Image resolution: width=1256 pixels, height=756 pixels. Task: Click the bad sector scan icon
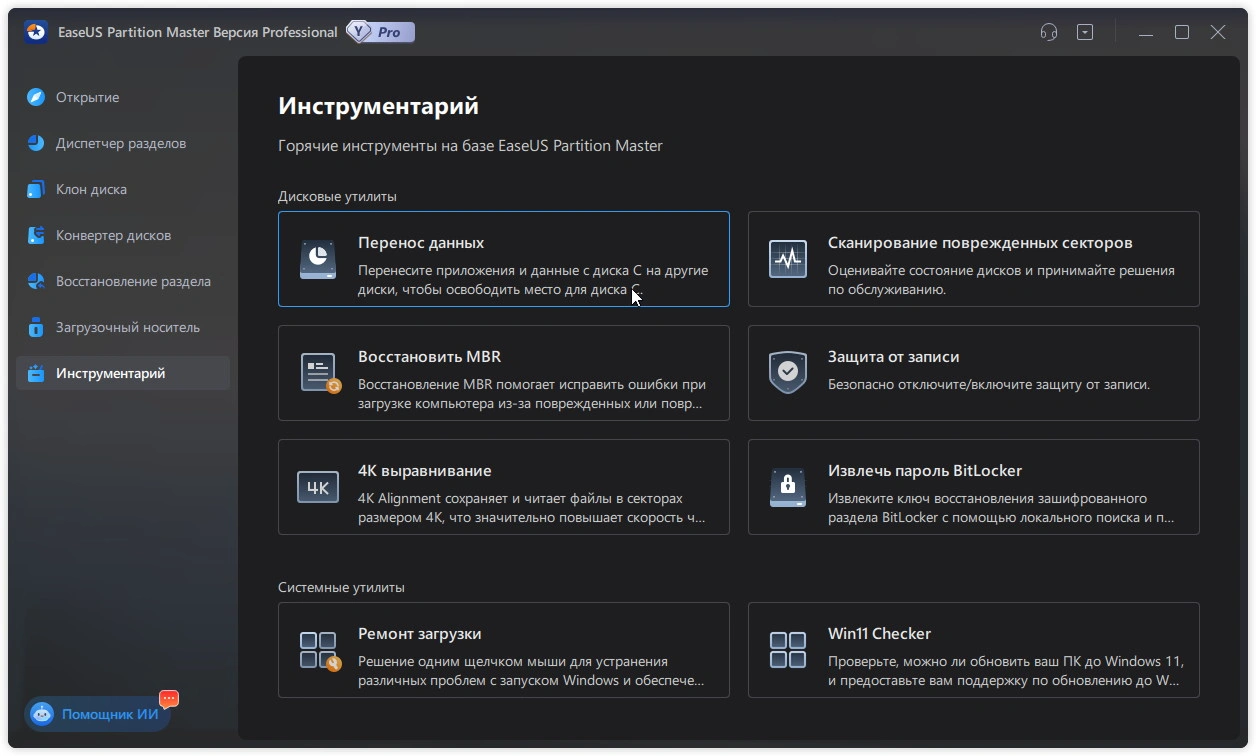click(788, 259)
